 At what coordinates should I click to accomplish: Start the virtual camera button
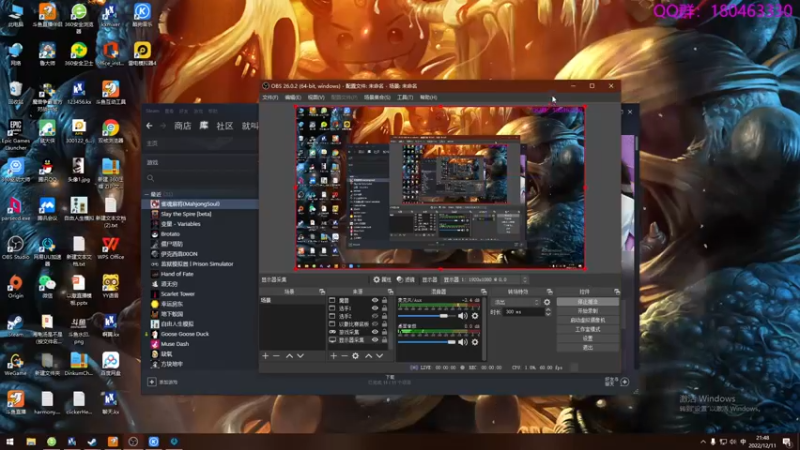[x=588, y=320]
